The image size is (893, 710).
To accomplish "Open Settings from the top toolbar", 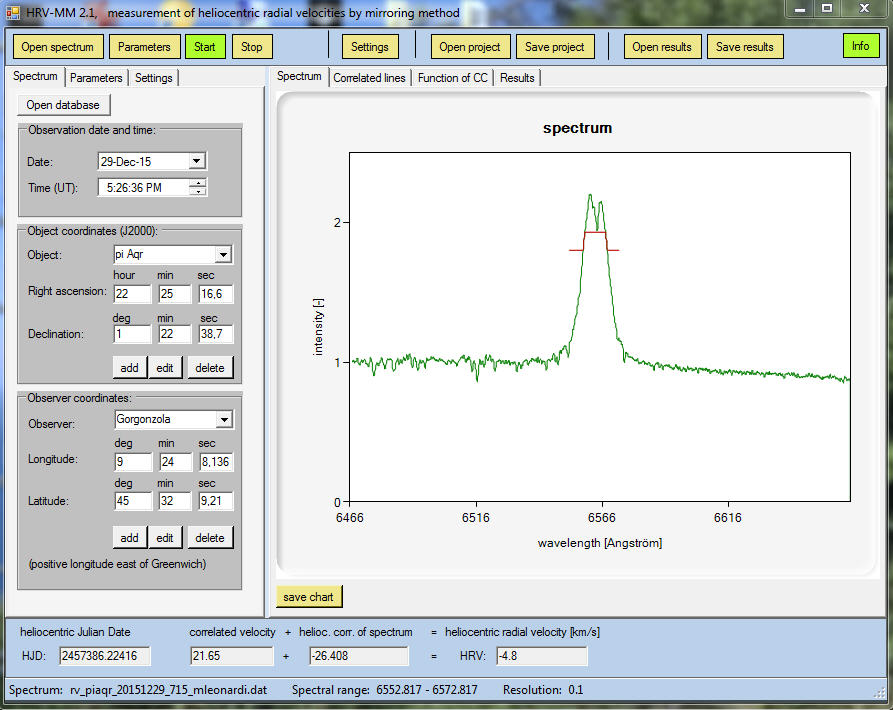I will pos(369,47).
